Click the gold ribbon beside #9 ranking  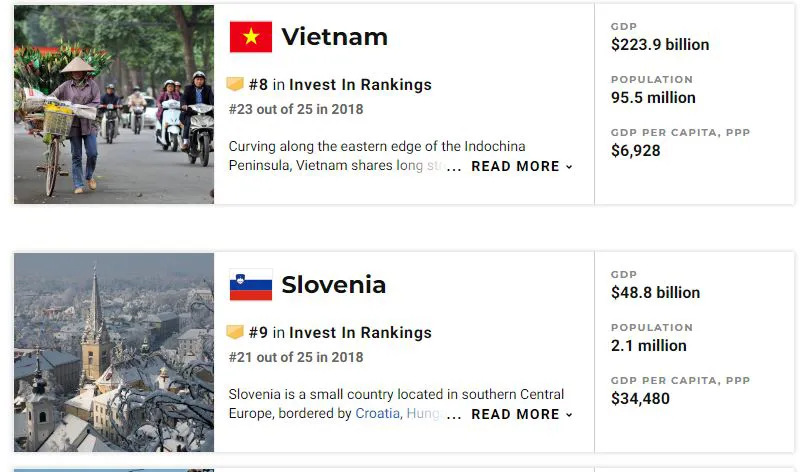[x=235, y=332]
